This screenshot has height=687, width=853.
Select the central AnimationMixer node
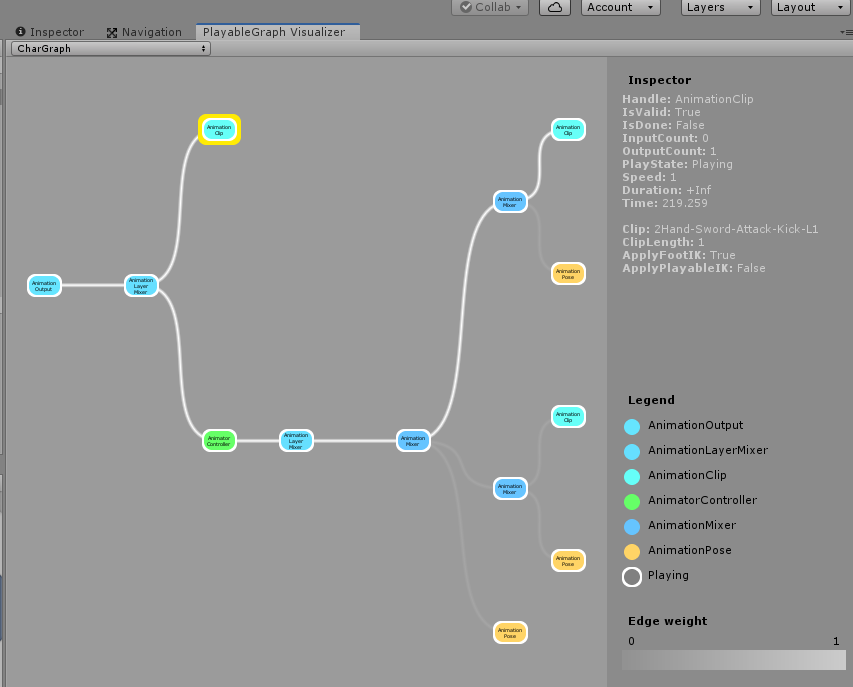coord(413,440)
